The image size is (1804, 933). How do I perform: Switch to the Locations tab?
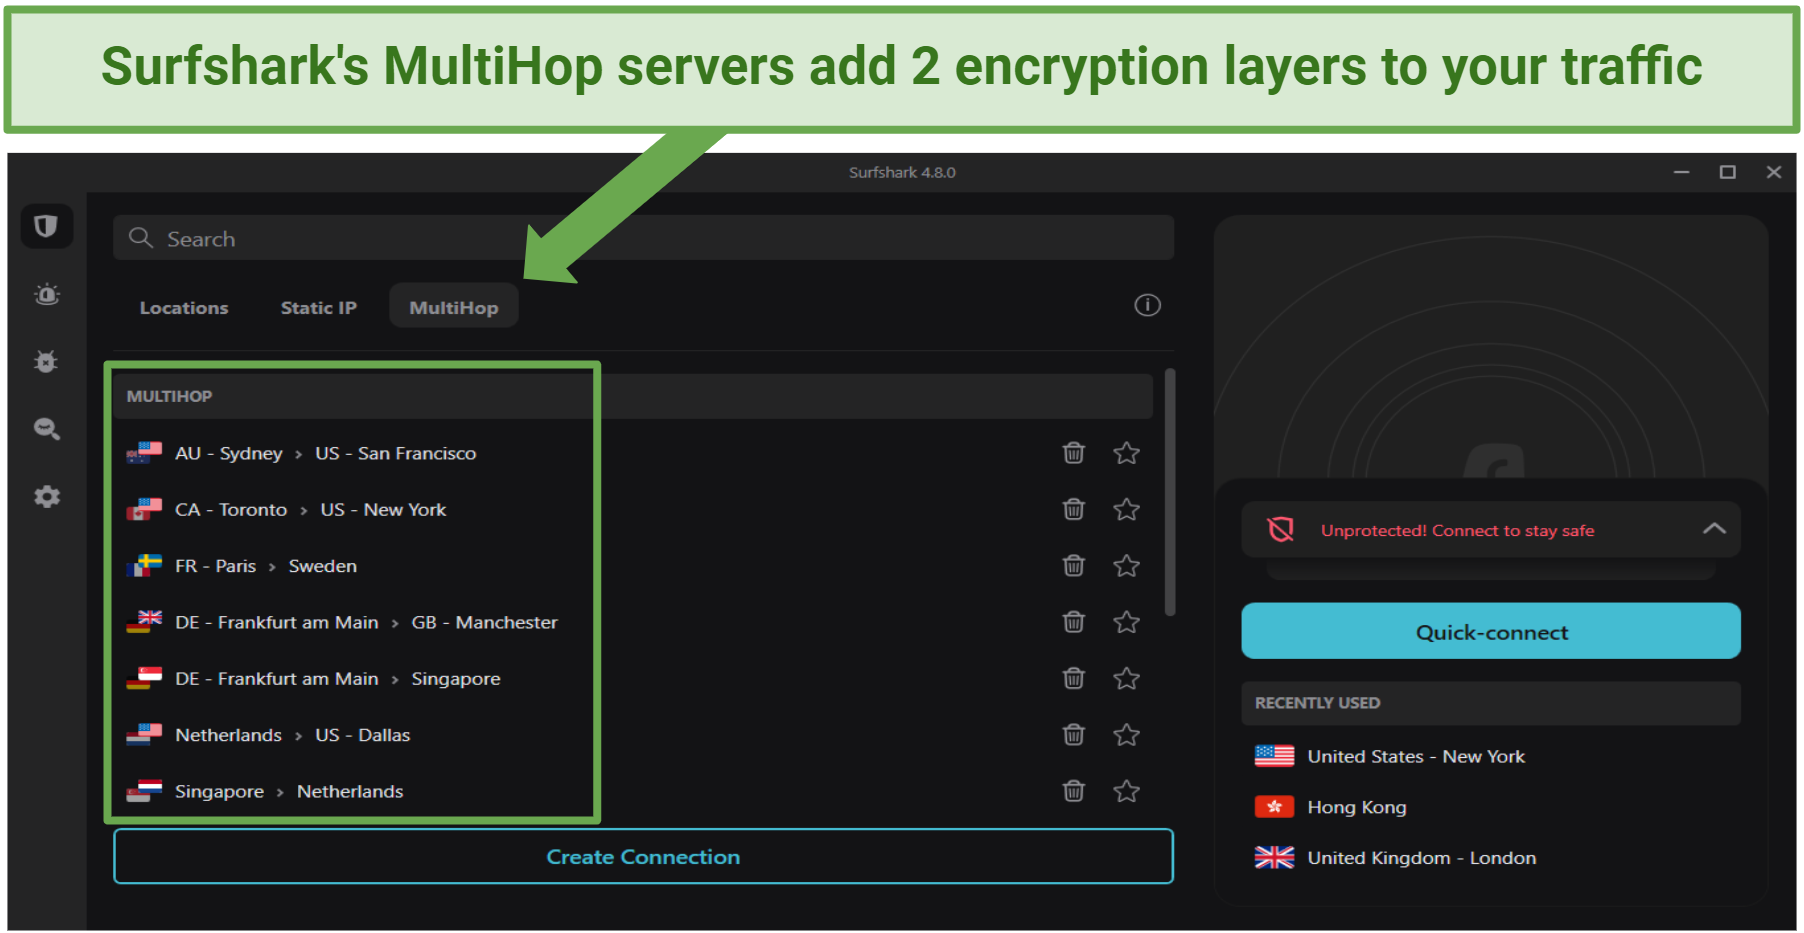[184, 307]
